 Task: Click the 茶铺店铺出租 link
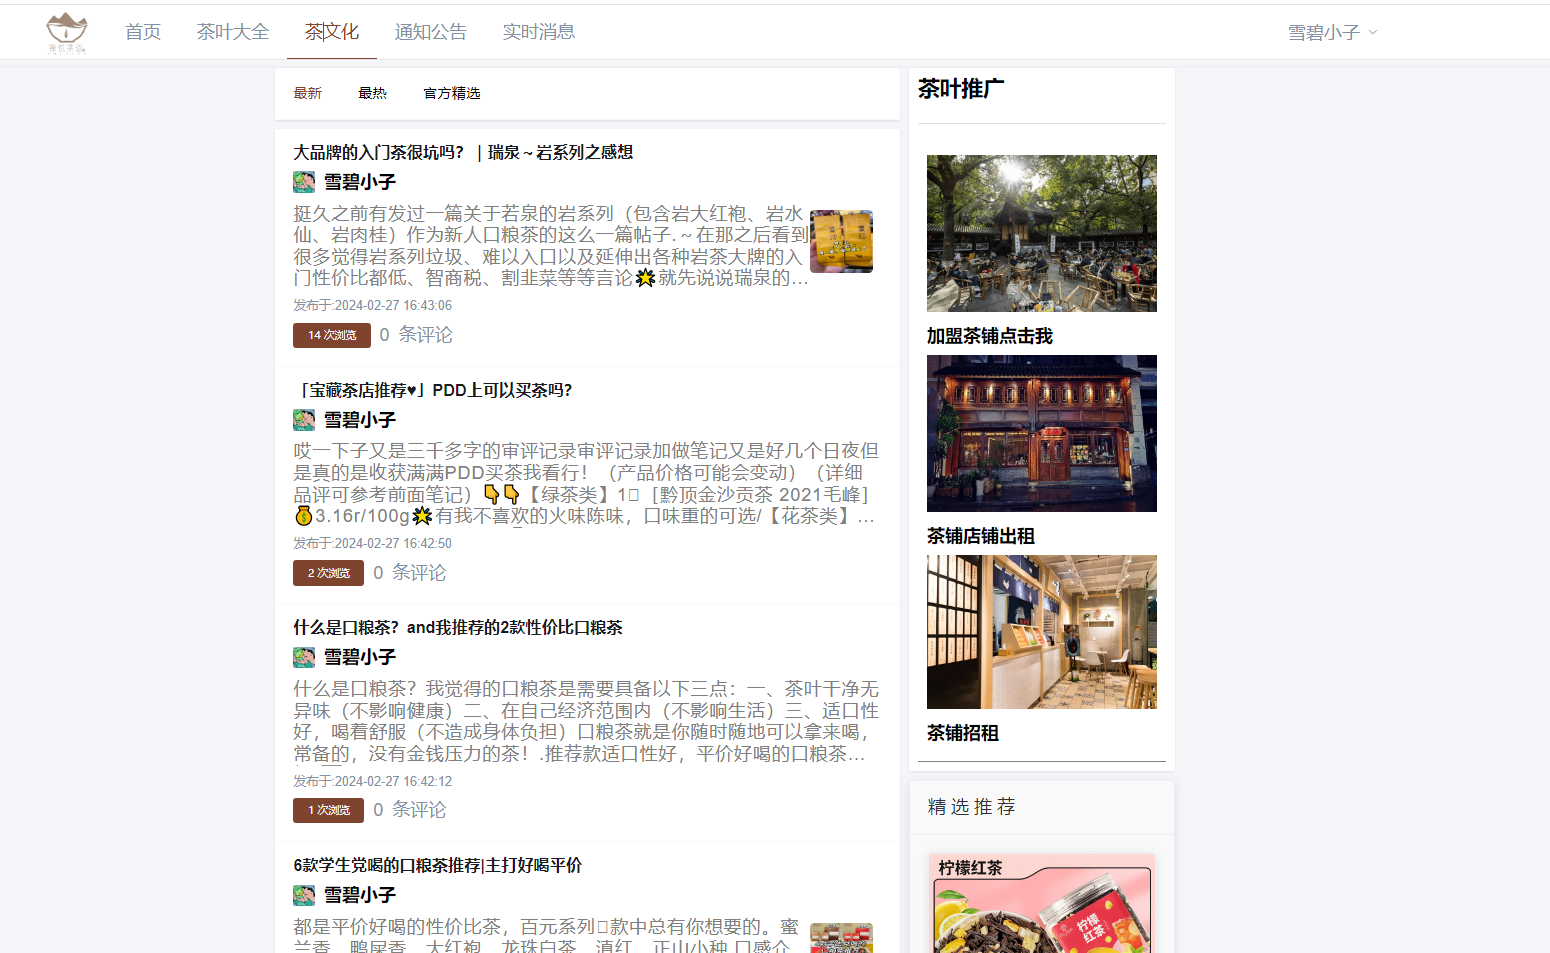click(x=981, y=536)
